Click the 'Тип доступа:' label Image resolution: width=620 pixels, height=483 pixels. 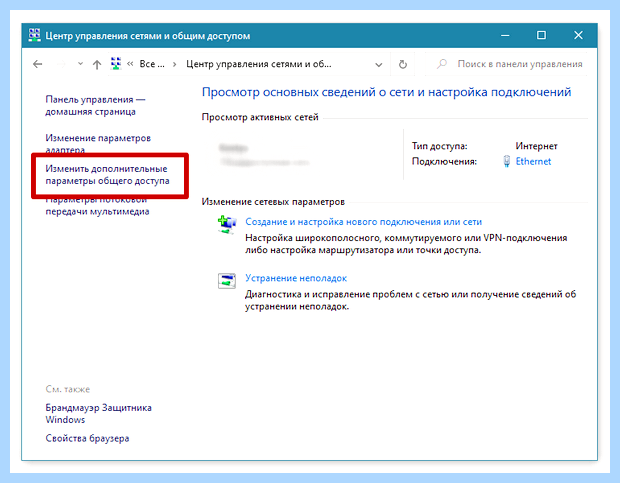click(x=439, y=146)
